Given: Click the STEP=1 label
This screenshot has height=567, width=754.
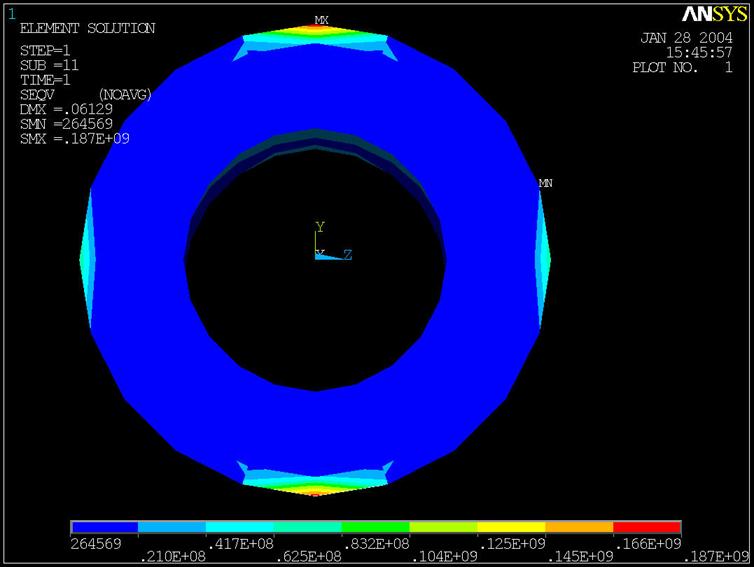Looking at the screenshot, I should [x=45, y=50].
